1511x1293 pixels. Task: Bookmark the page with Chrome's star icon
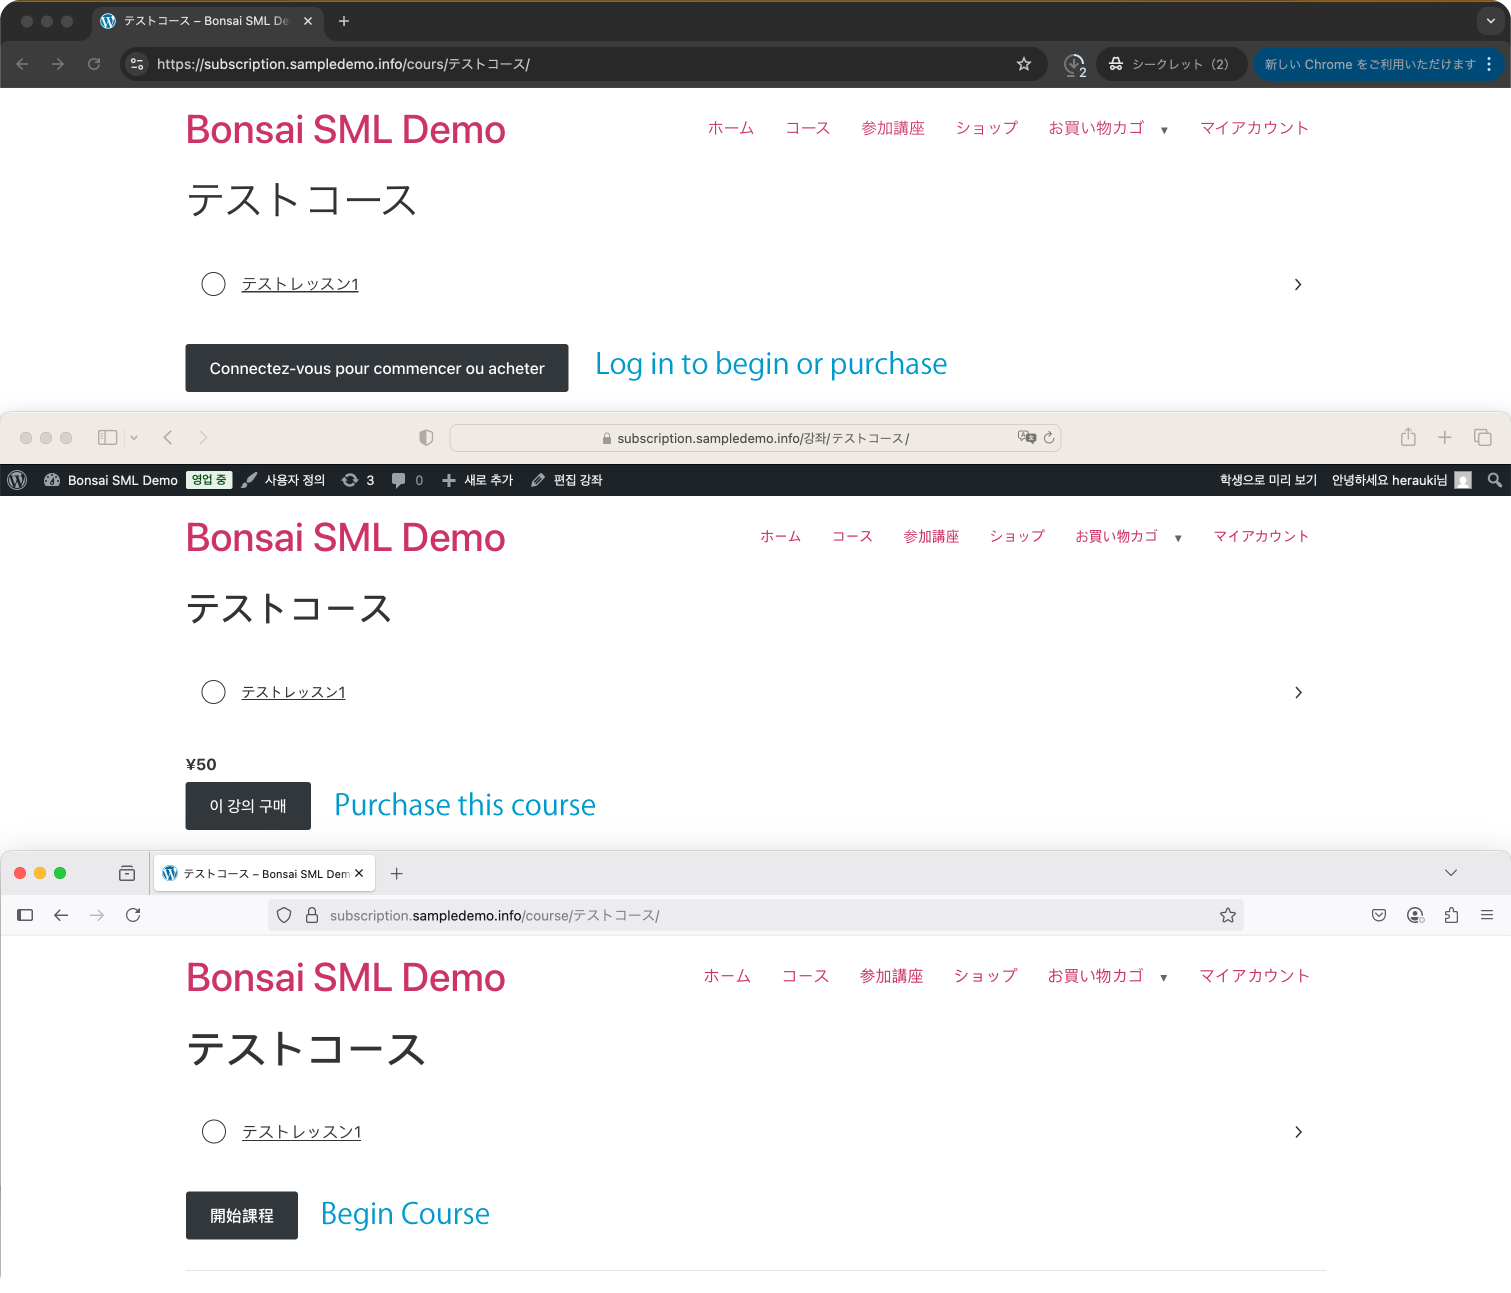(1023, 64)
